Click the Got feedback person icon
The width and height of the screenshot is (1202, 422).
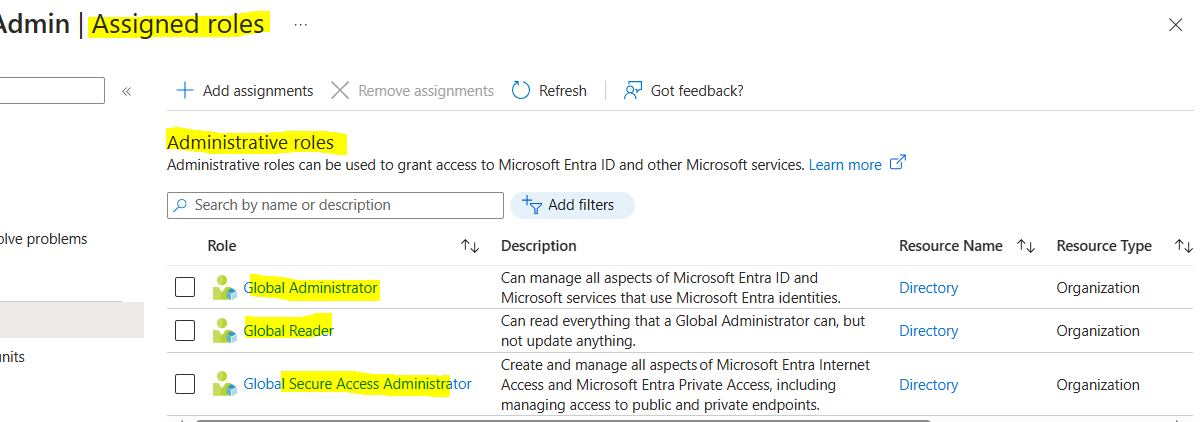[x=632, y=90]
